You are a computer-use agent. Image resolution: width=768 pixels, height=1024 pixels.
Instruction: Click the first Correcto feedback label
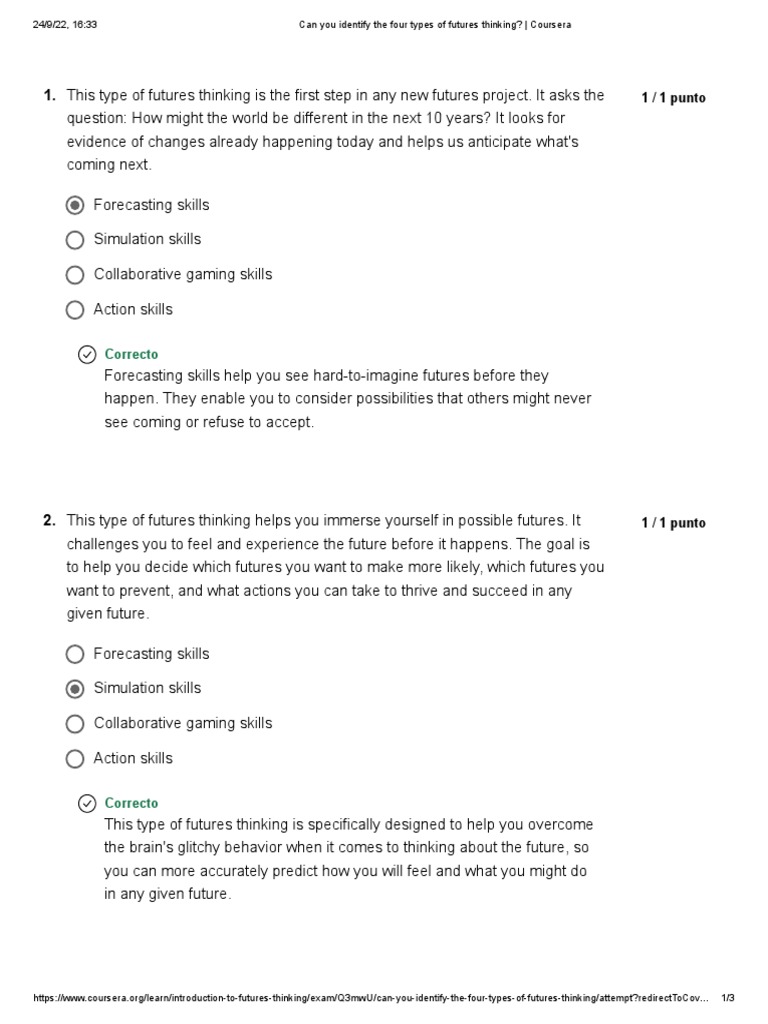(131, 354)
